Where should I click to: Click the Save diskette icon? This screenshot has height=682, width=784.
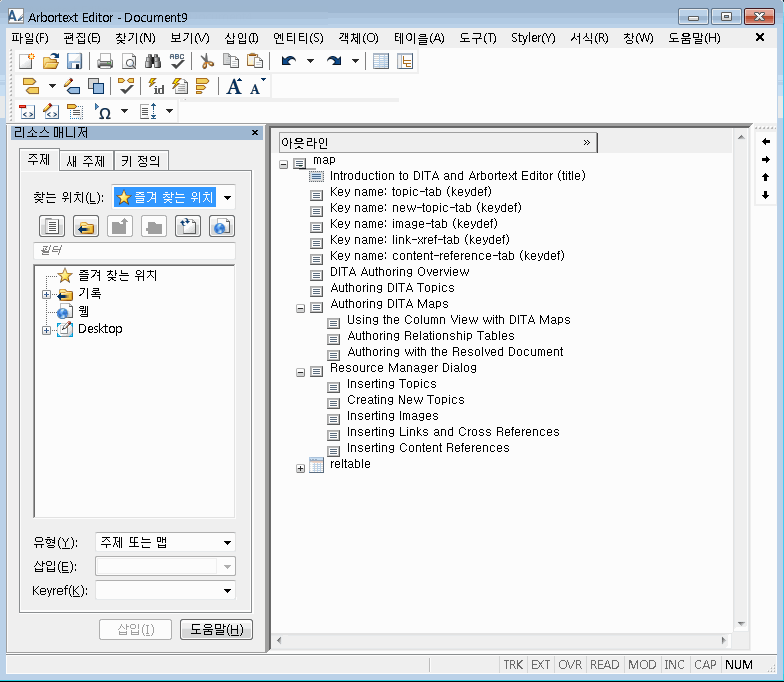click(x=74, y=61)
